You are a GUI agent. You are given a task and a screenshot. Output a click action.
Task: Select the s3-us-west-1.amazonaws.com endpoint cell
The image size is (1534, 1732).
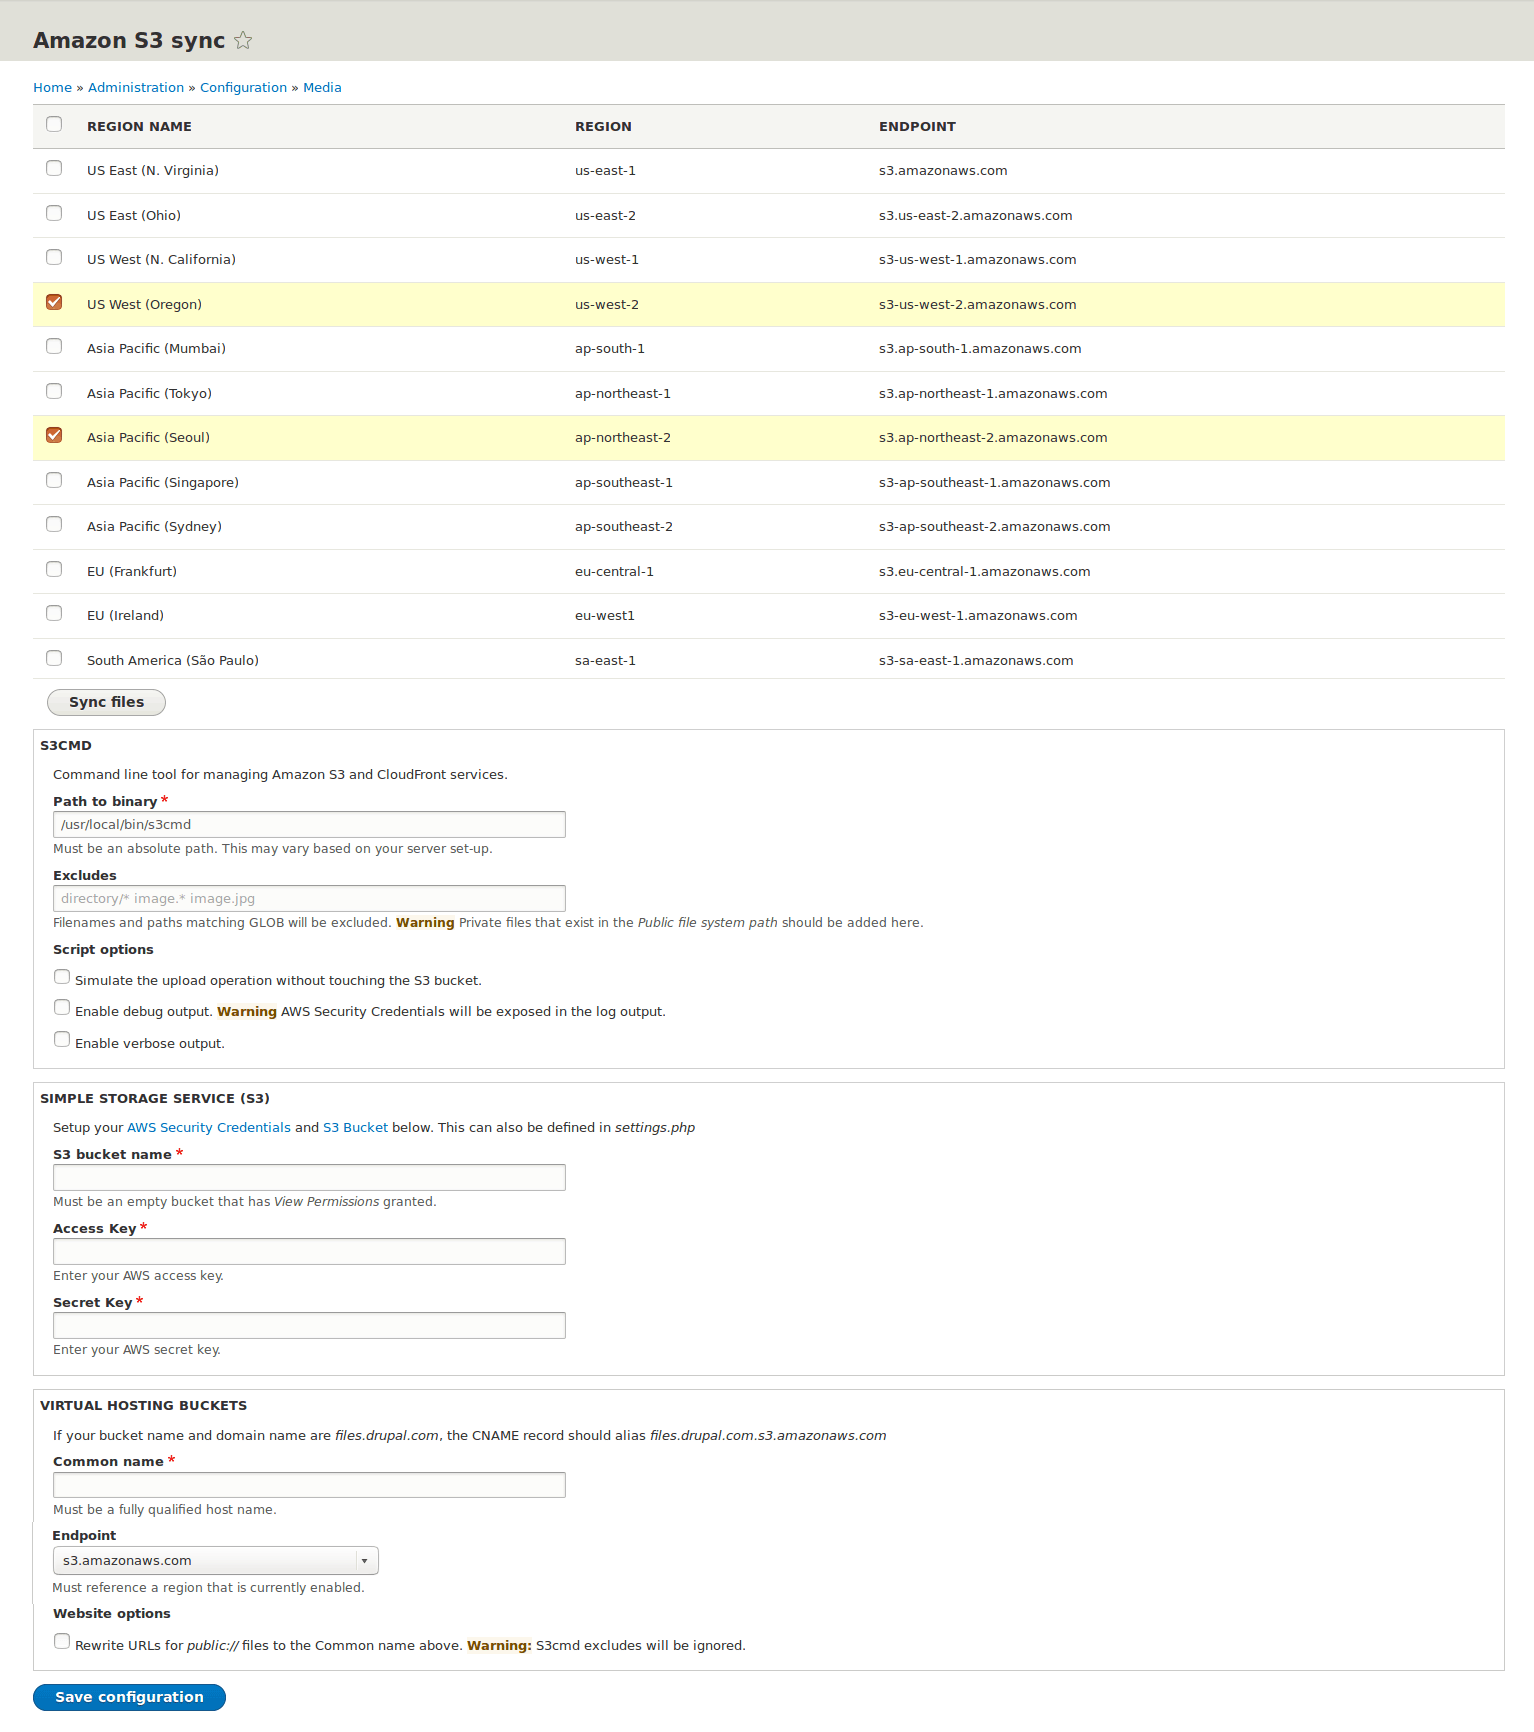pos(978,260)
